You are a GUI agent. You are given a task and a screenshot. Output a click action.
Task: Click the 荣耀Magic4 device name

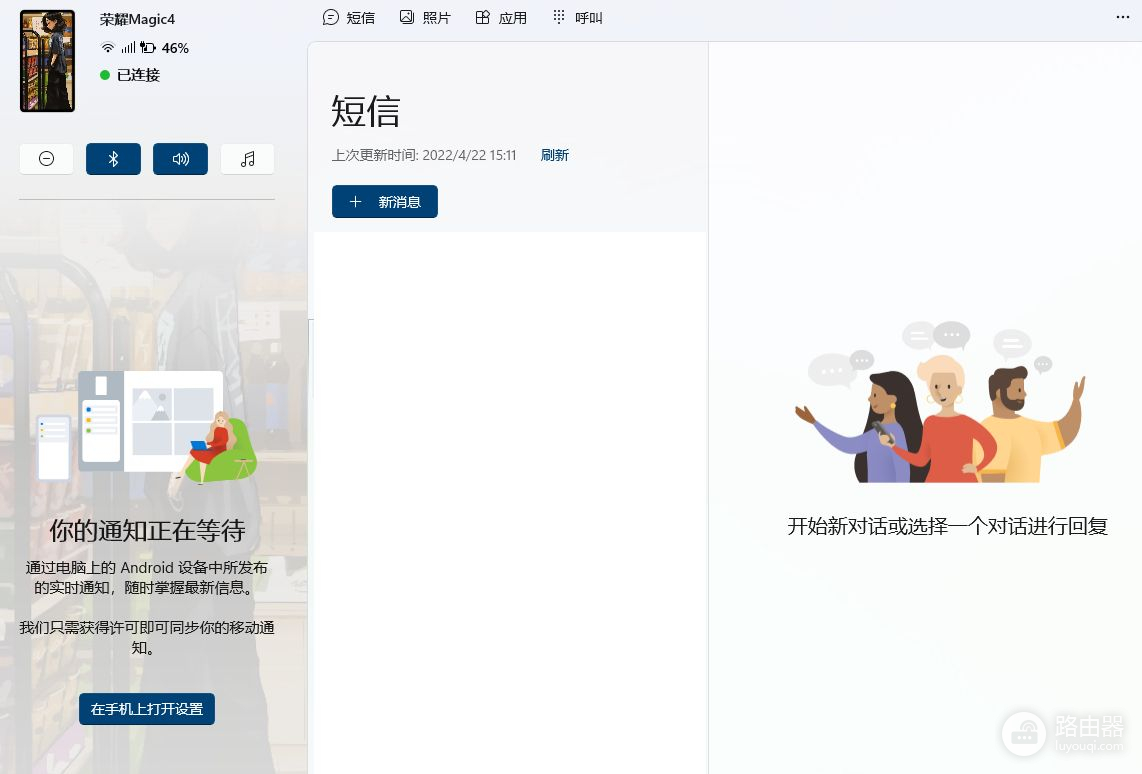[x=137, y=20]
